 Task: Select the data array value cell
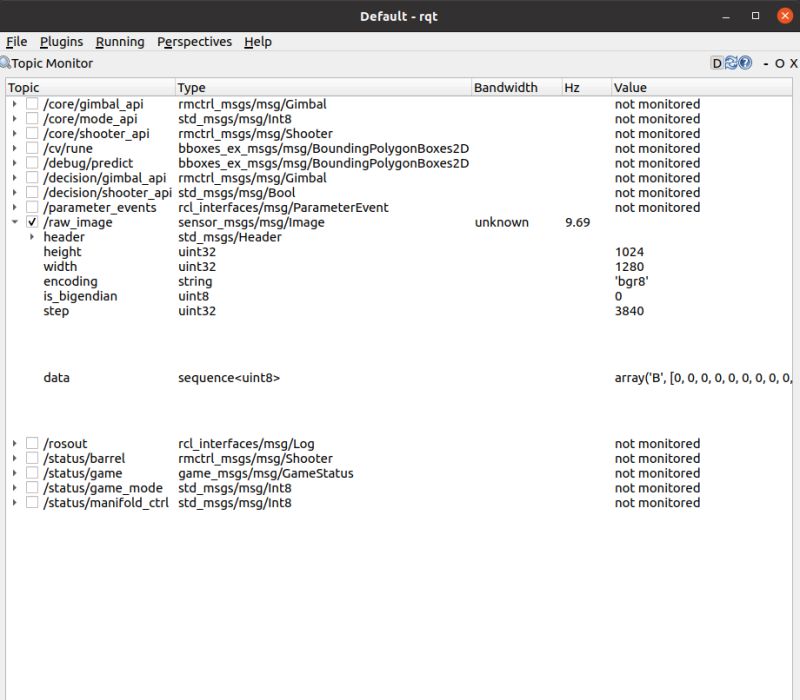tap(700, 377)
